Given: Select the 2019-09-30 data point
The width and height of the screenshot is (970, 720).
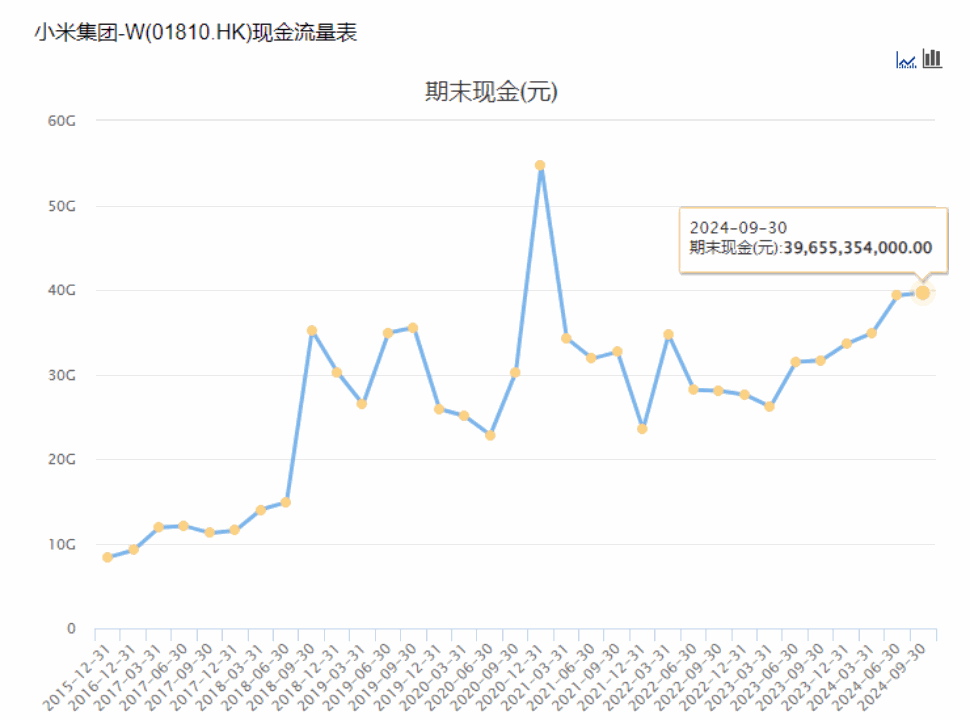Looking at the screenshot, I should click(413, 328).
